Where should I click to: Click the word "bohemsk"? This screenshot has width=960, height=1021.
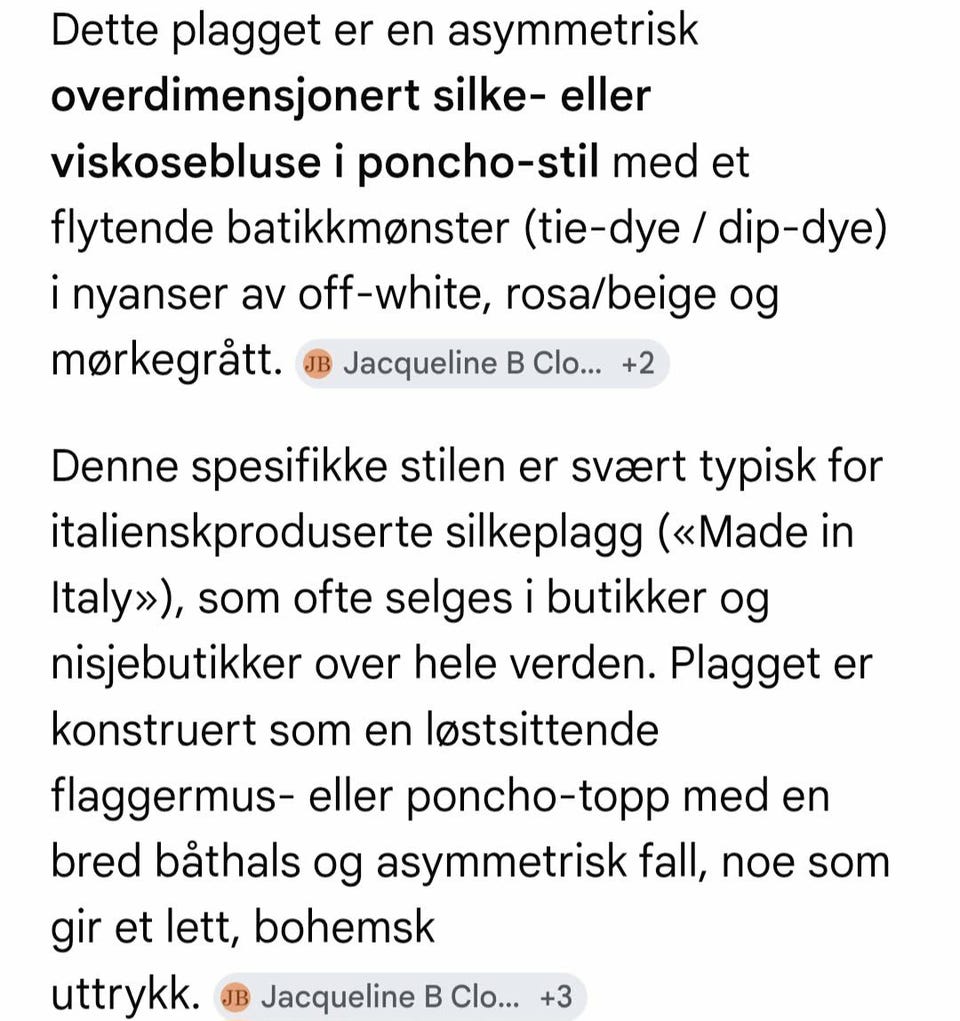[345, 928]
